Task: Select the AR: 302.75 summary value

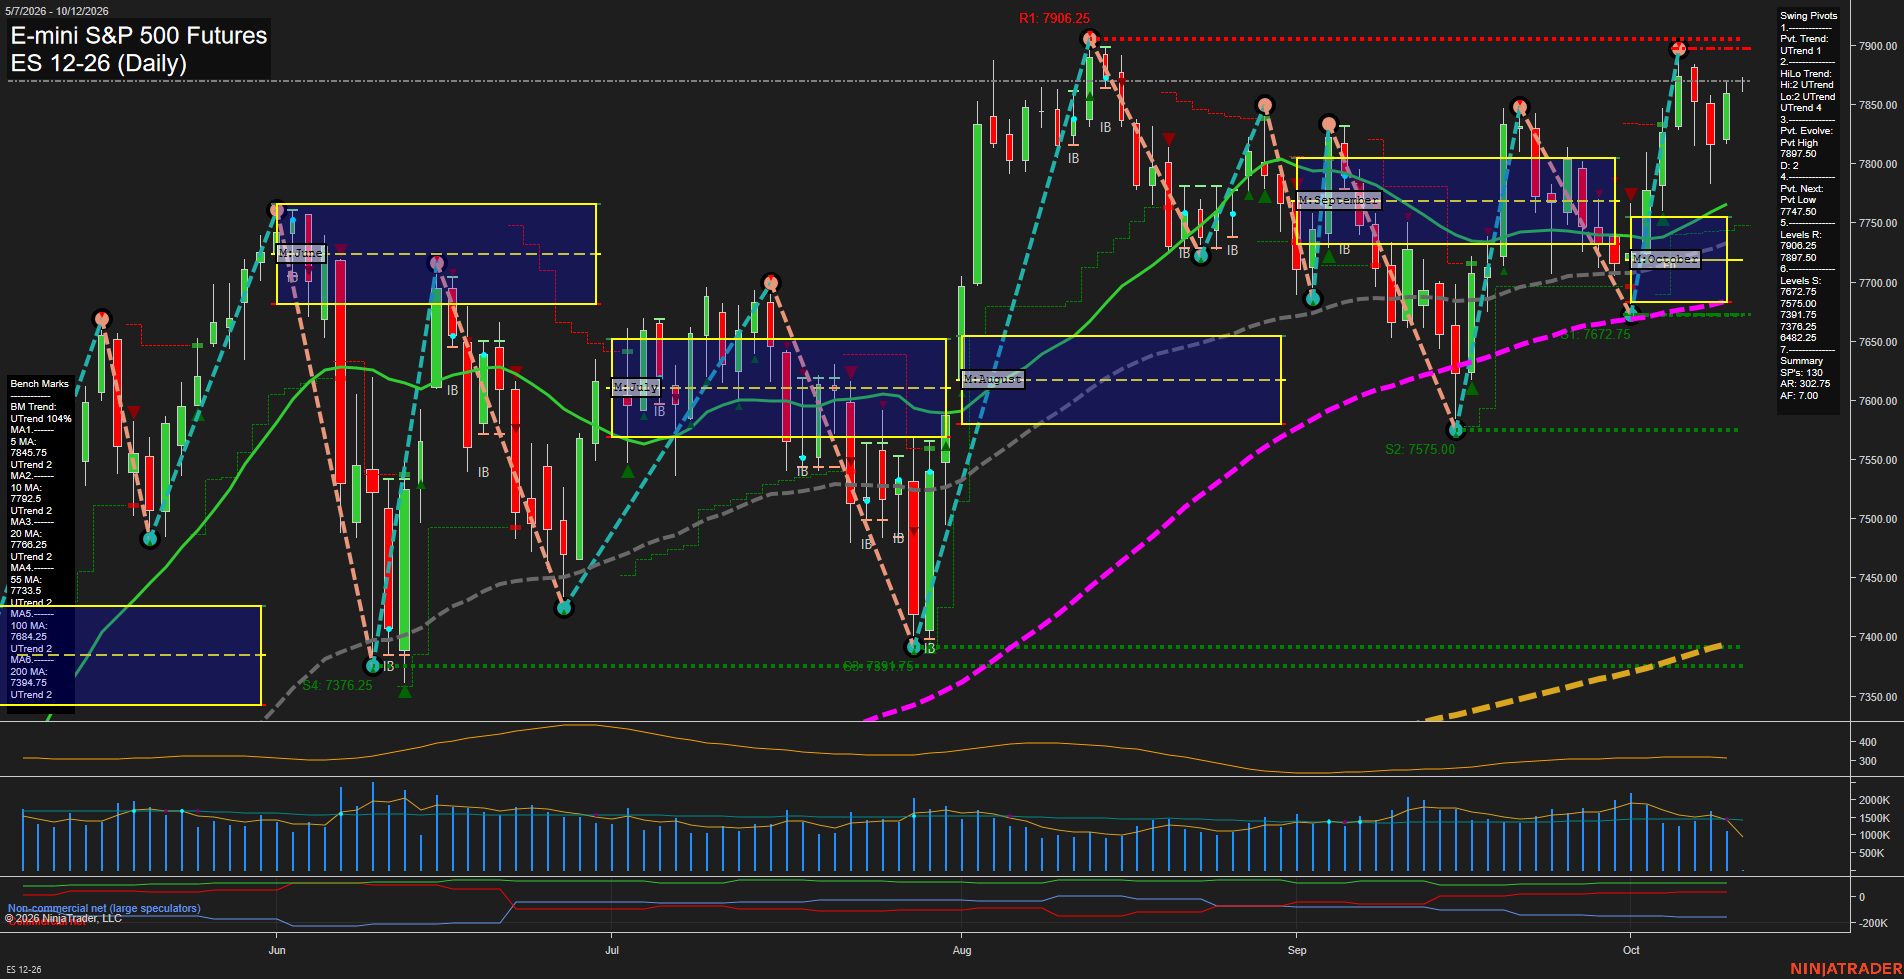Action: coord(1804,384)
